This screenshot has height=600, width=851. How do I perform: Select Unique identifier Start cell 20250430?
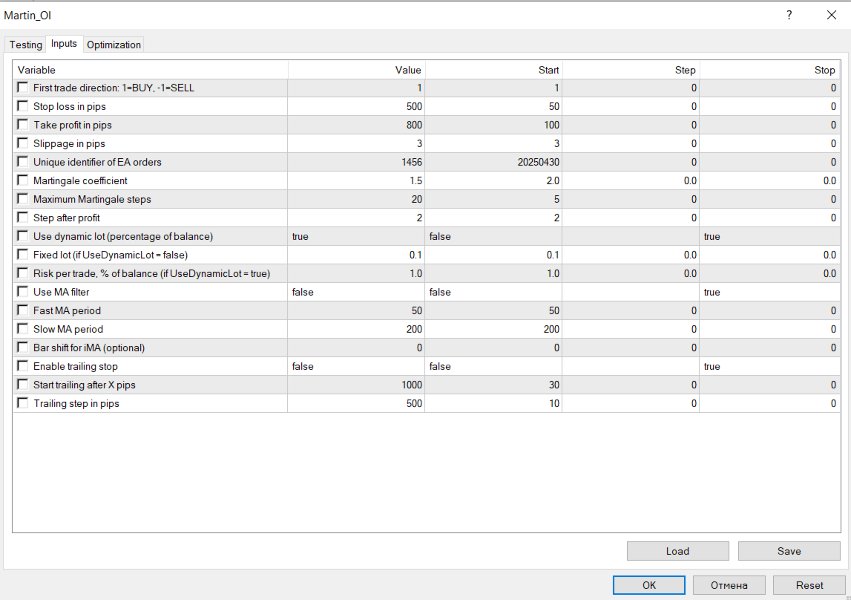494,162
